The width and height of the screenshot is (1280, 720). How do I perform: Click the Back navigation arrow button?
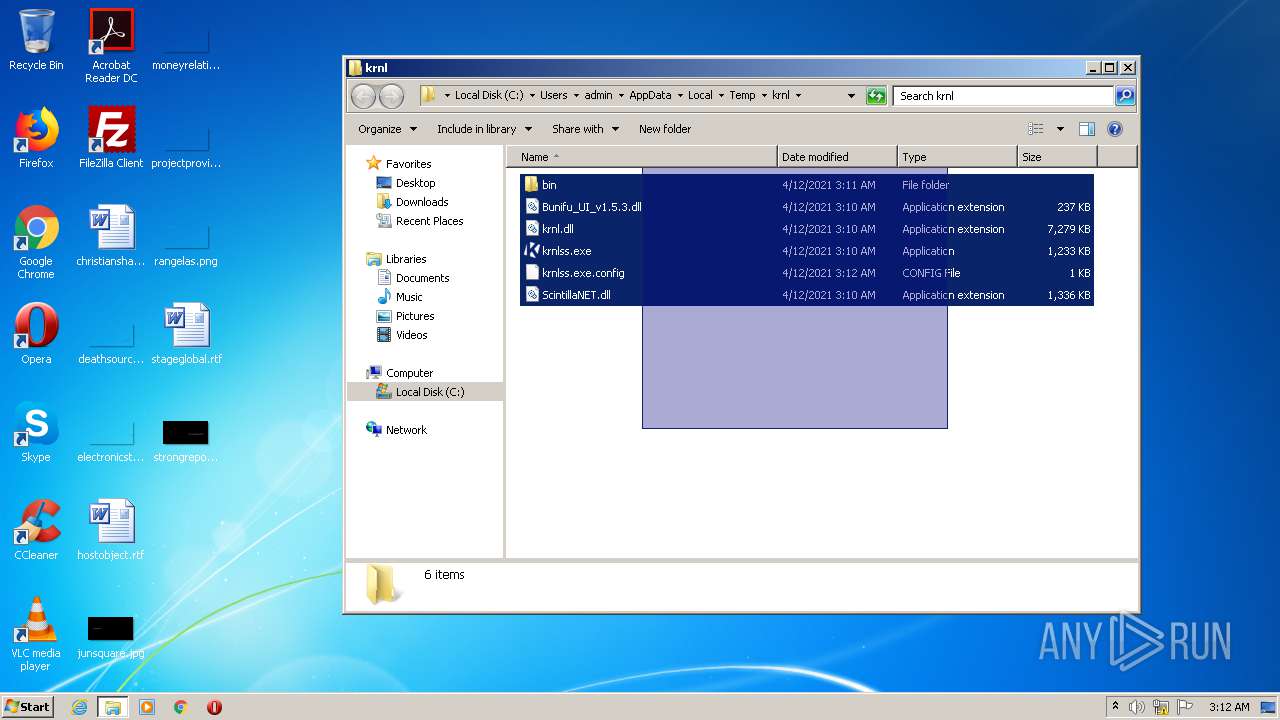363,96
